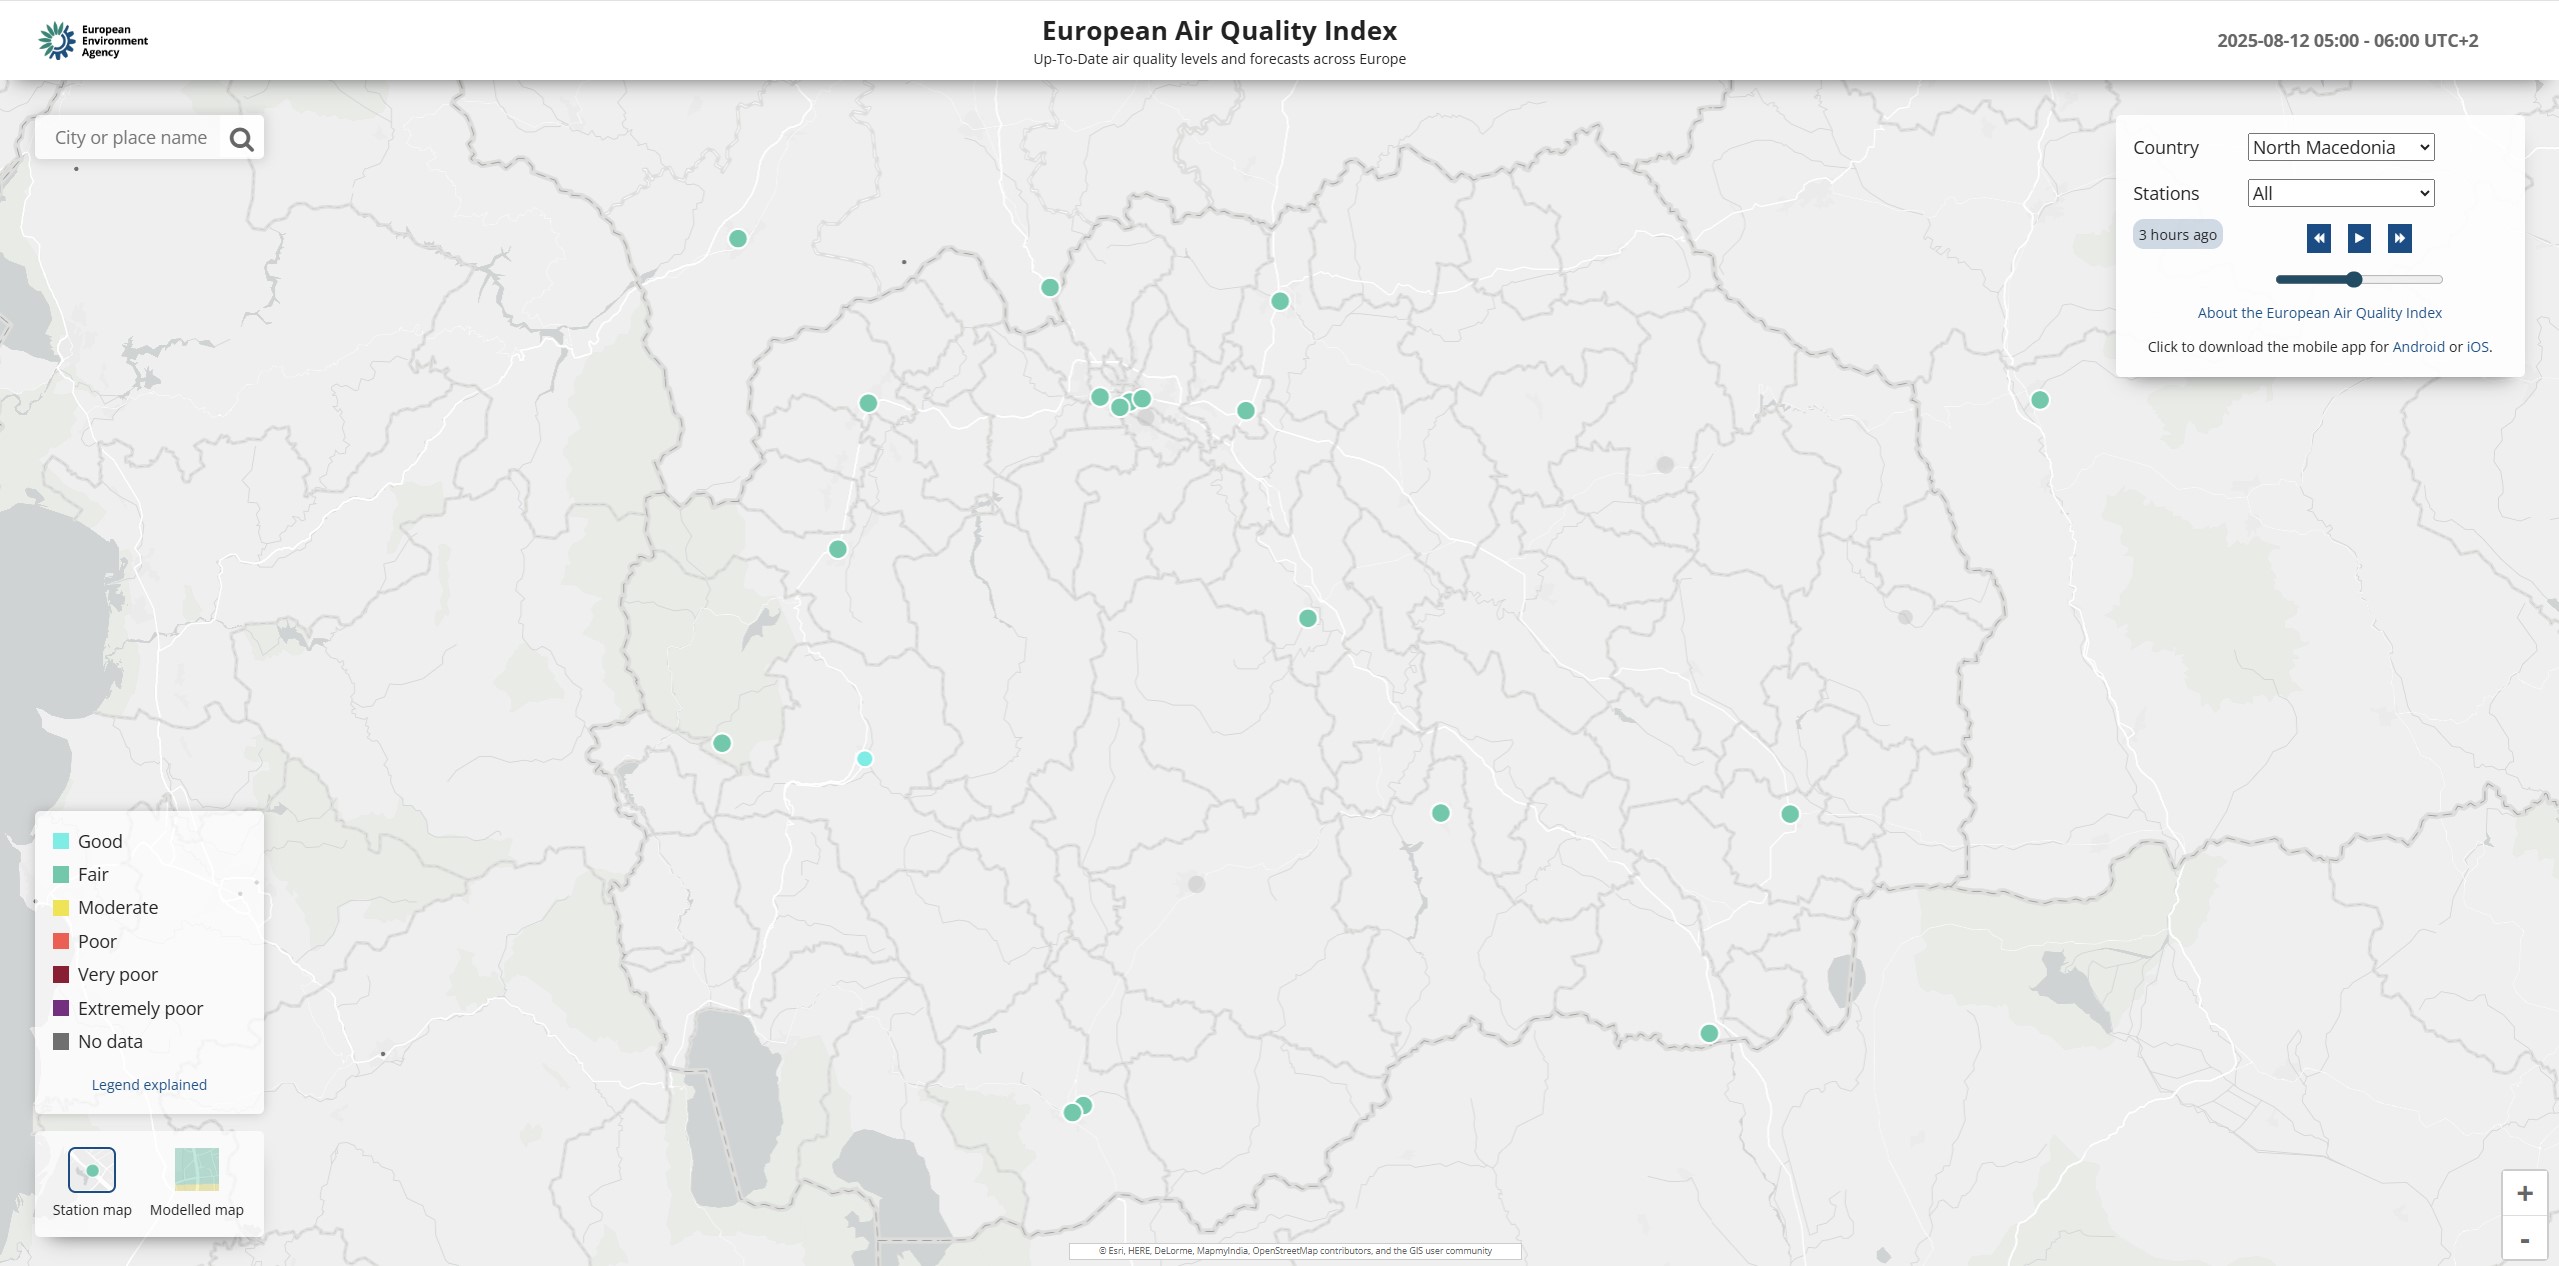Click the easternmost green station marker

tap(2040, 400)
